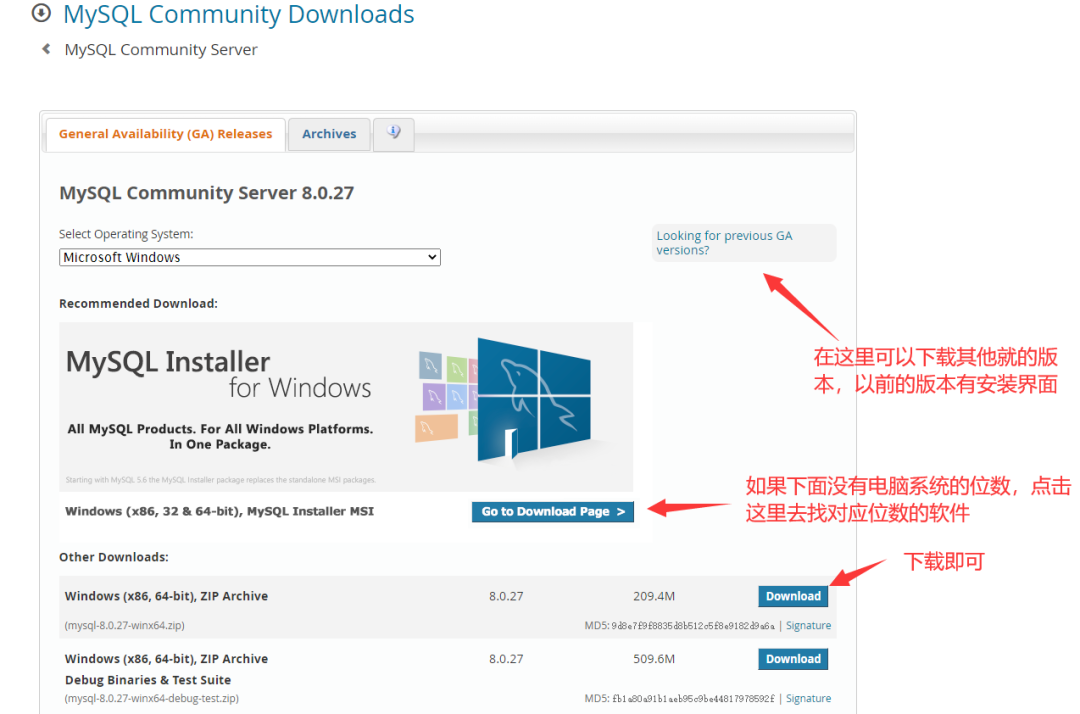Open the information icon tab

pyautogui.click(x=393, y=133)
